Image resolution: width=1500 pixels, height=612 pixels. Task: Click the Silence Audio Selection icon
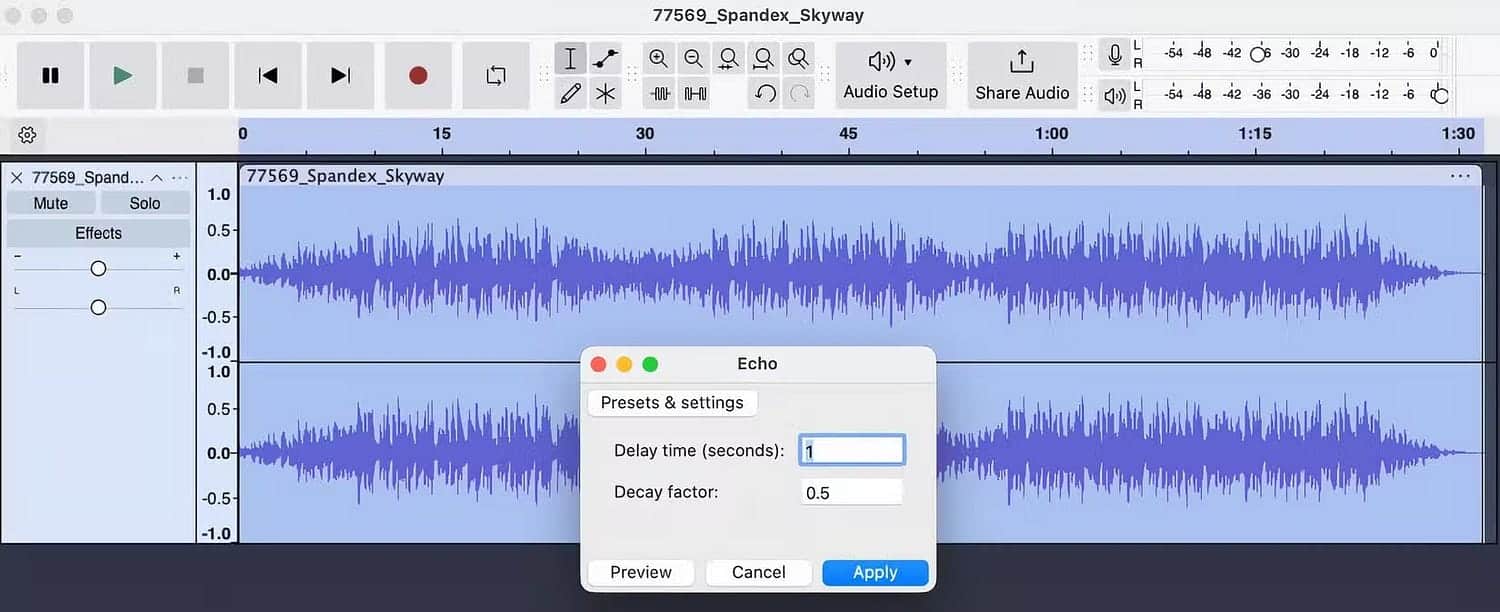coord(694,93)
